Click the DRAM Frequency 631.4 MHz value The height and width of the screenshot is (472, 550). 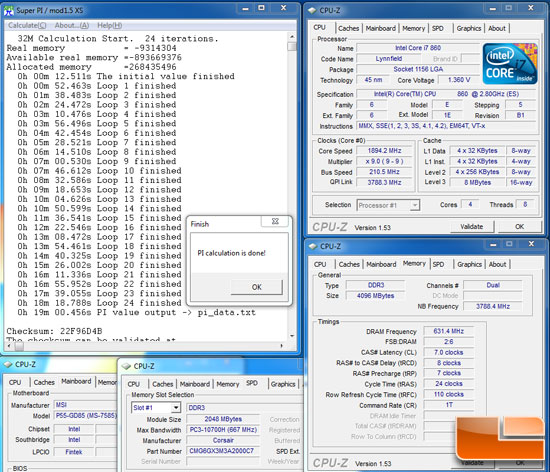tap(449, 331)
